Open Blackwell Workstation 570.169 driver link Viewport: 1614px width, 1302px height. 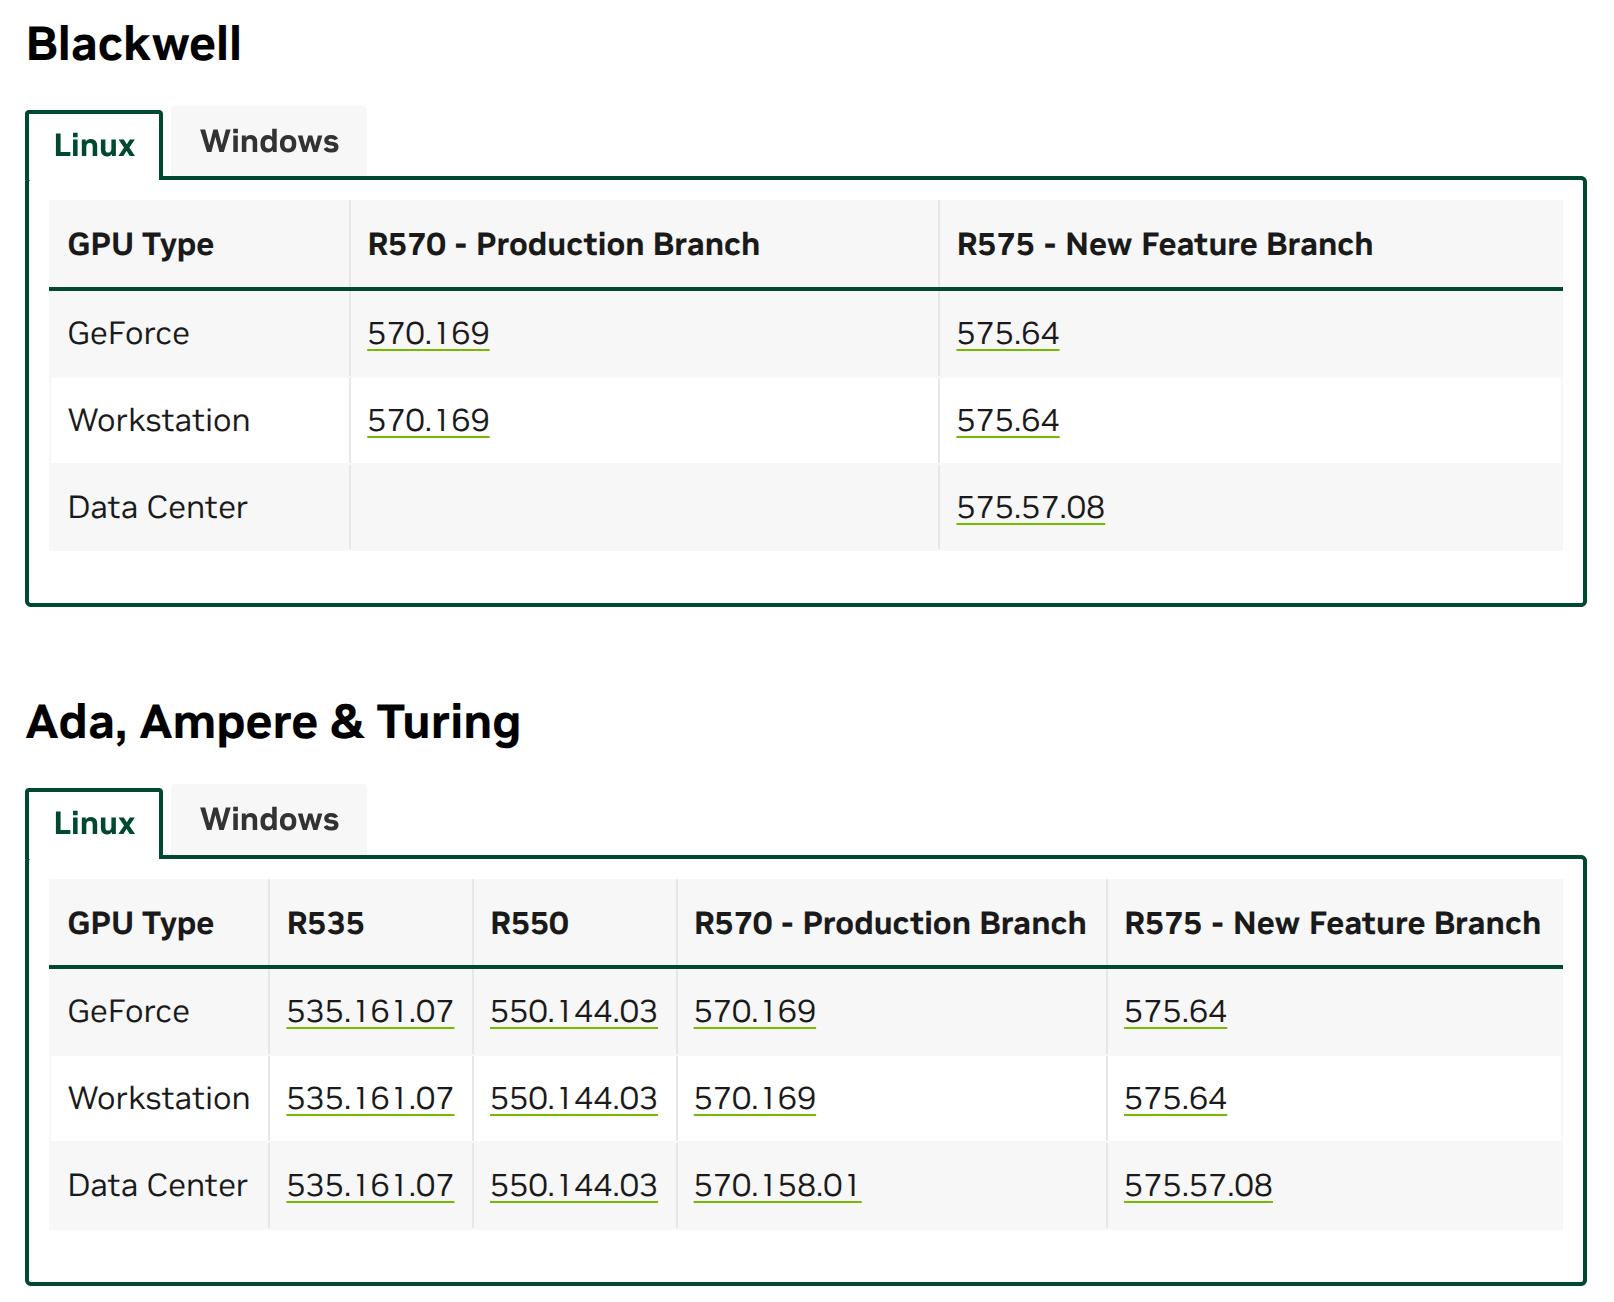coord(428,421)
